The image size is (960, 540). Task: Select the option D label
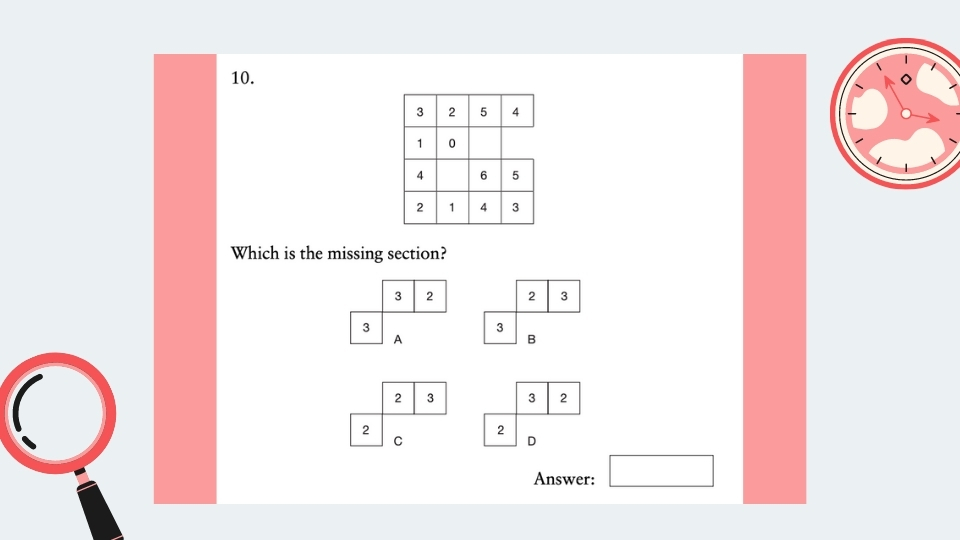click(x=532, y=441)
